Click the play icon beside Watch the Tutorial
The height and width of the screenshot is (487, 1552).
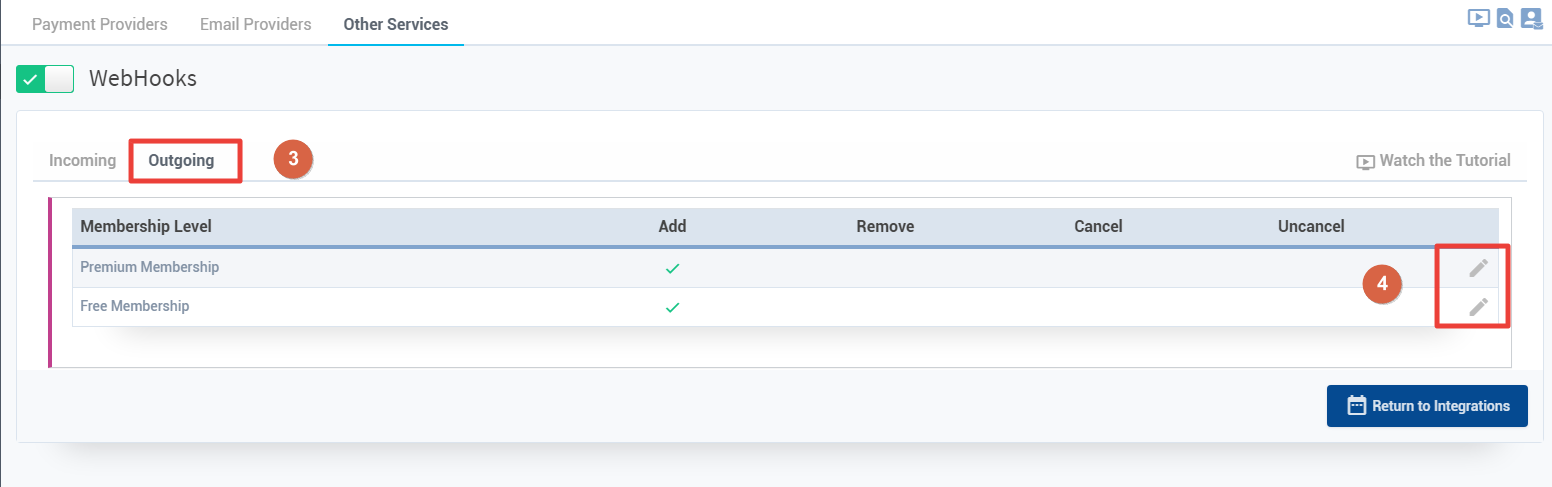click(1365, 162)
